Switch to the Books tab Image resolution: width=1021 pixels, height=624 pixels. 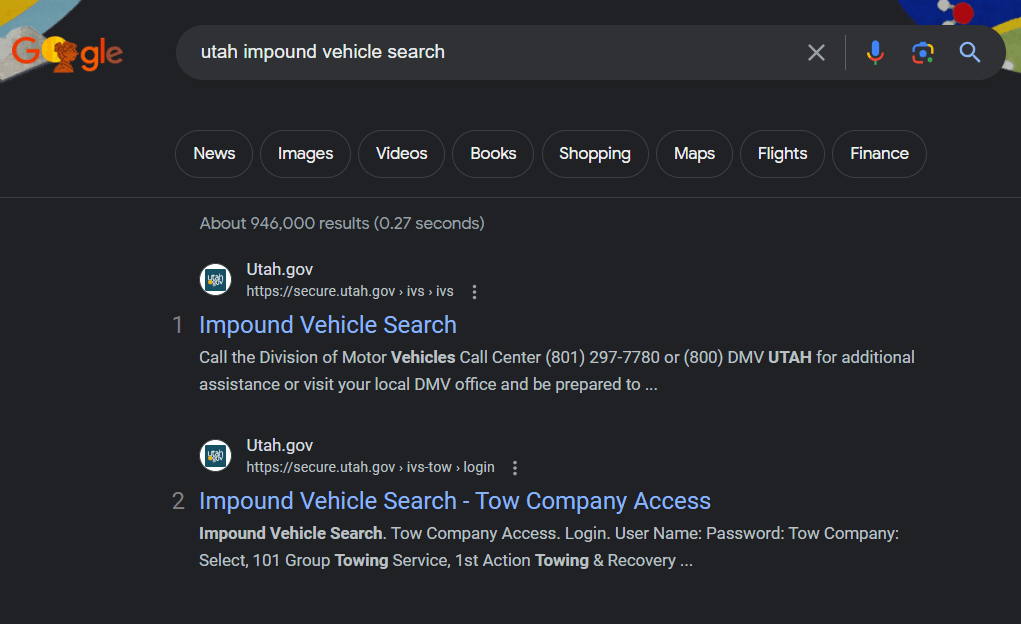point(493,154)
